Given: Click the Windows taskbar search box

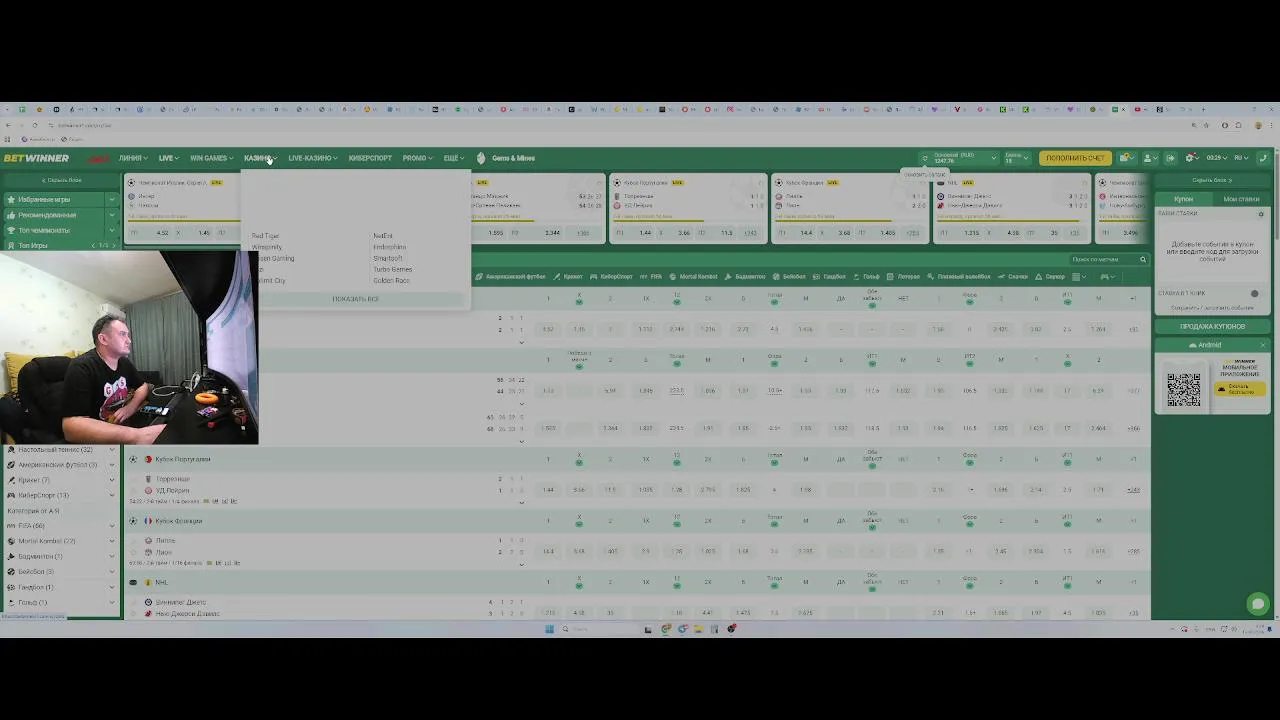Looking at the screenshot, I should (600, 629).
